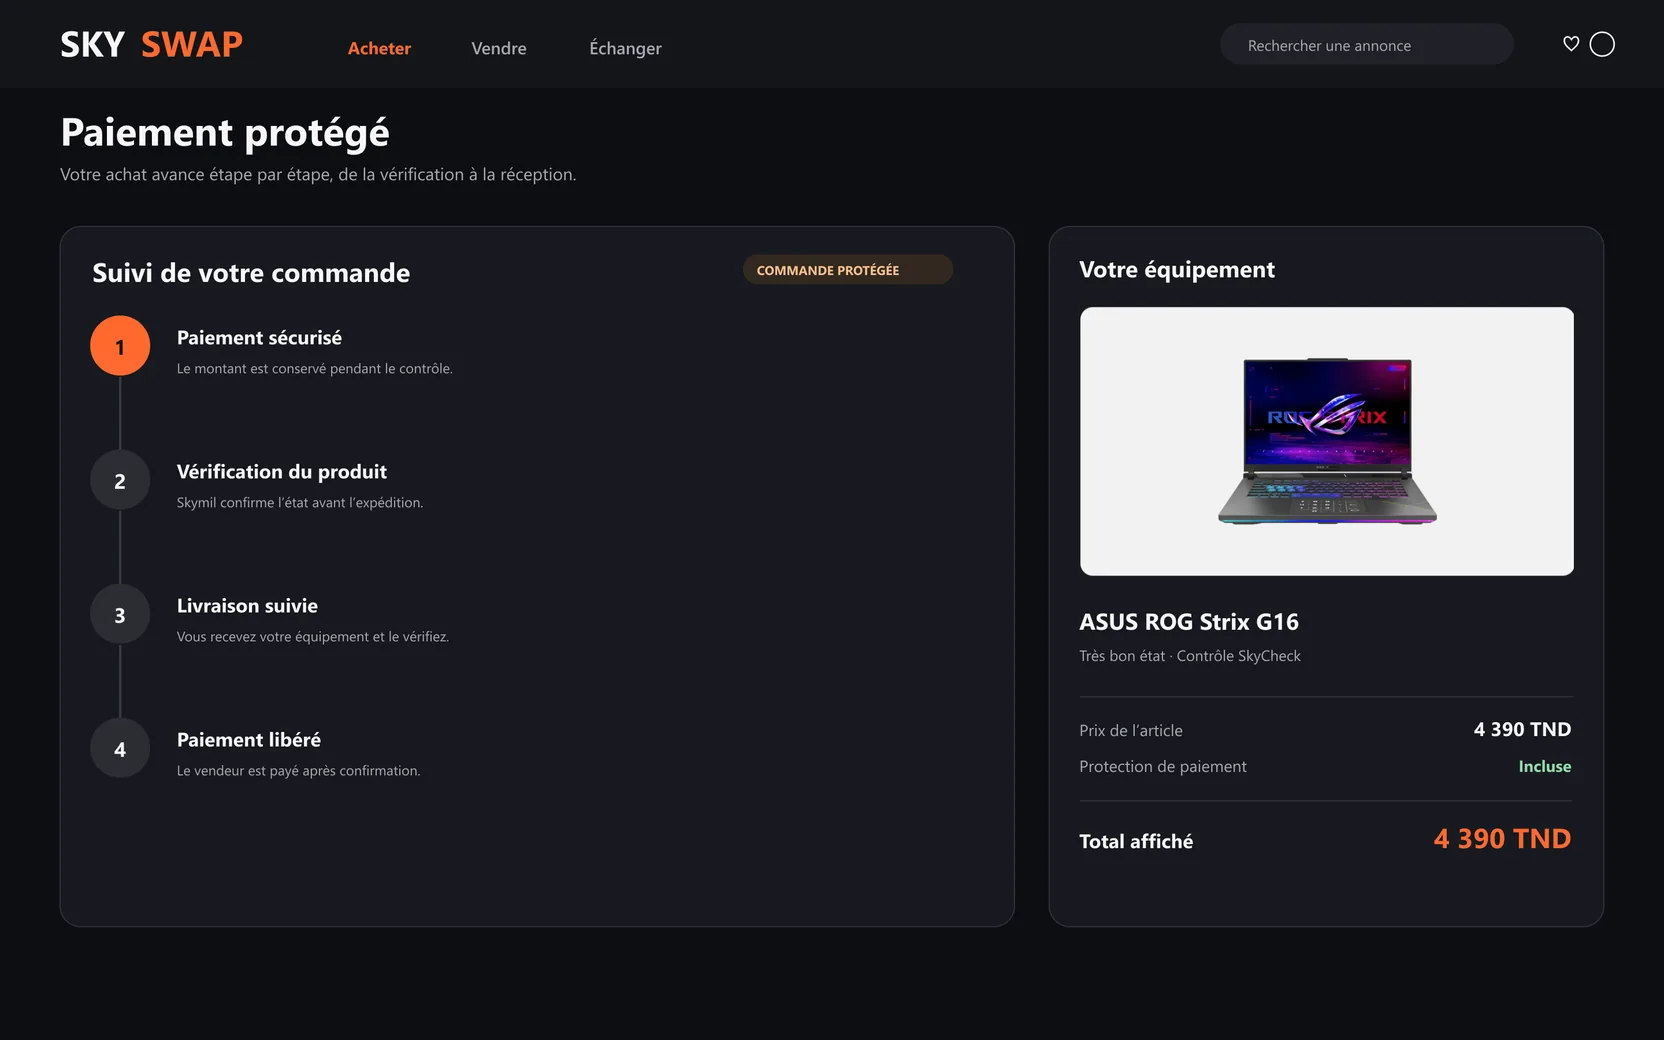
Task: Click the SKY SWAP logo
Action: coord(151,44)
